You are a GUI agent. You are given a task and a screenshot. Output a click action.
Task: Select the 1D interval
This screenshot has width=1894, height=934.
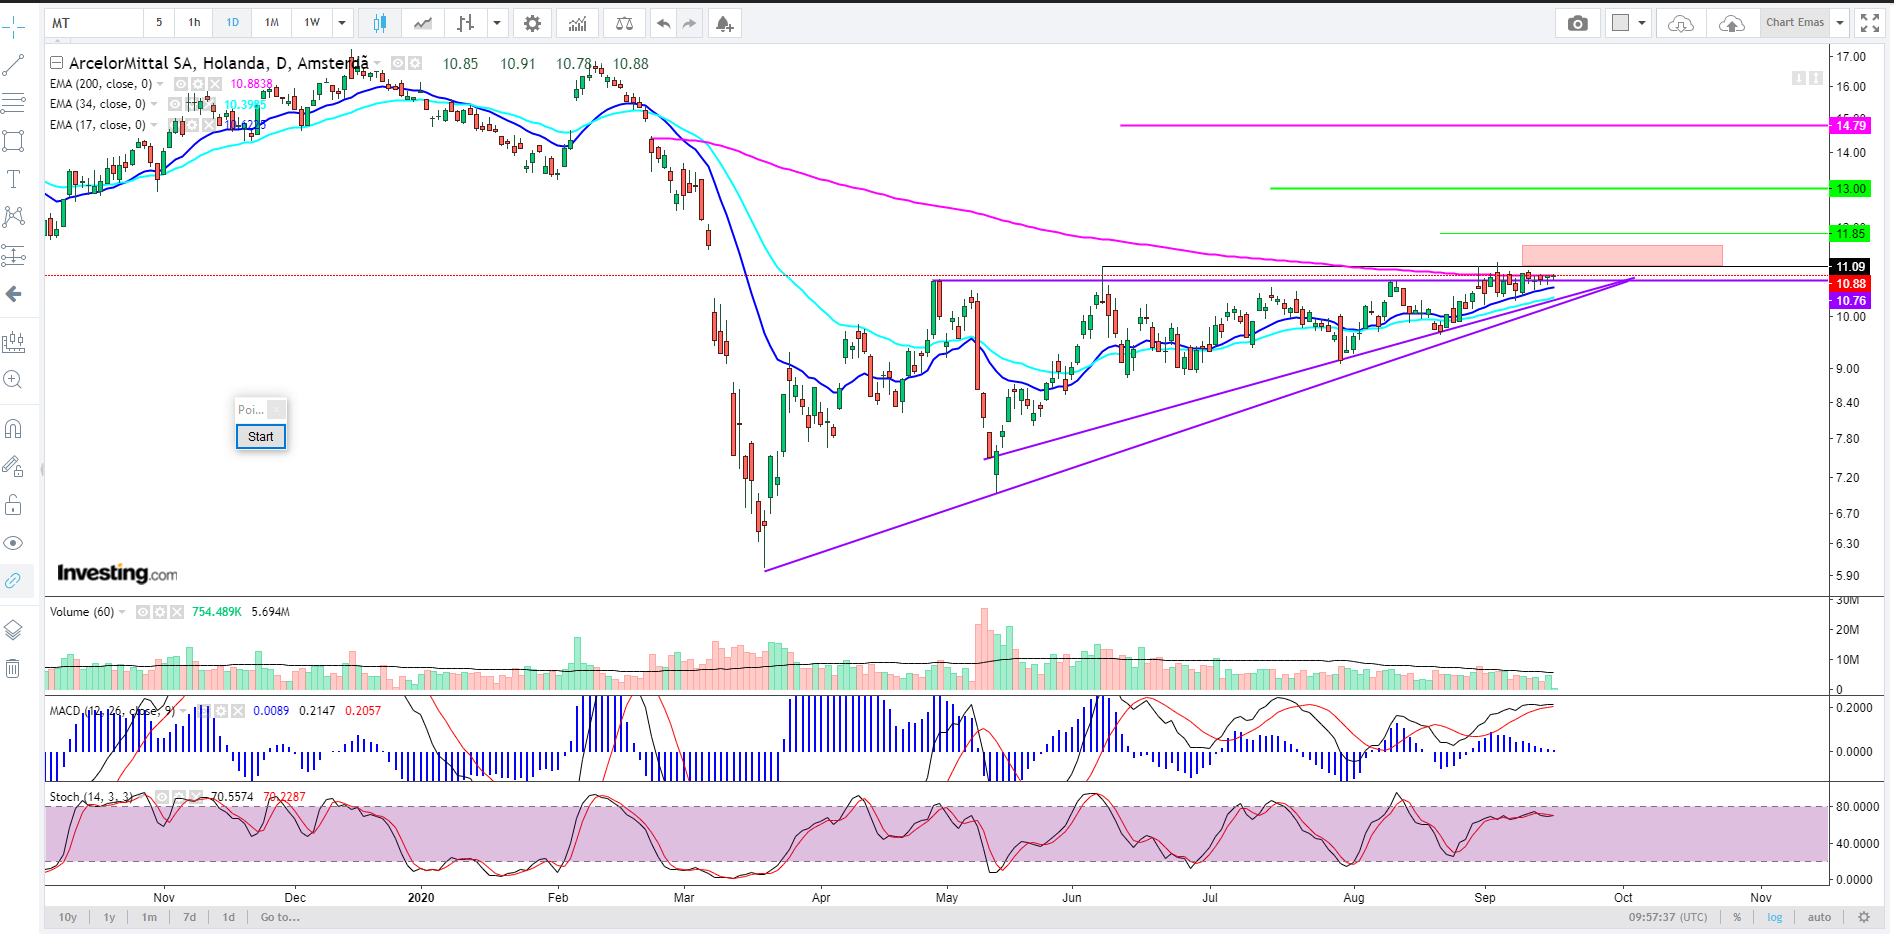[x=233, y=23]
